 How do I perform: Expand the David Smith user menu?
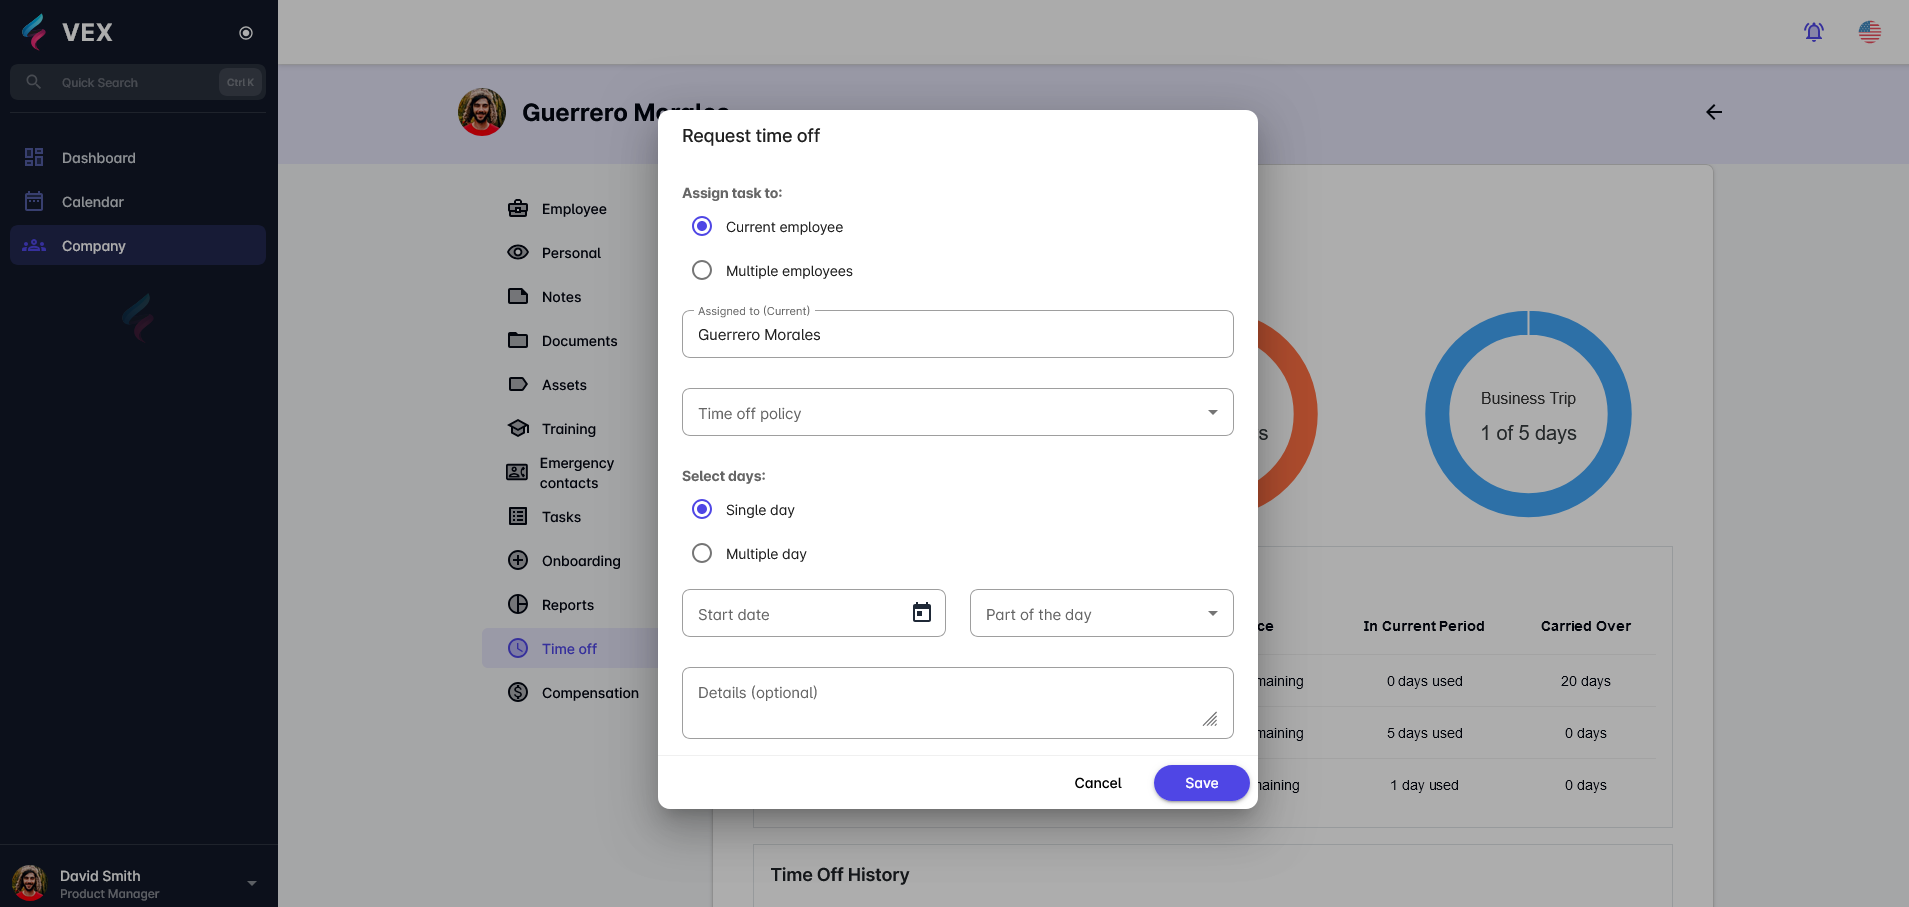point(251,883)
